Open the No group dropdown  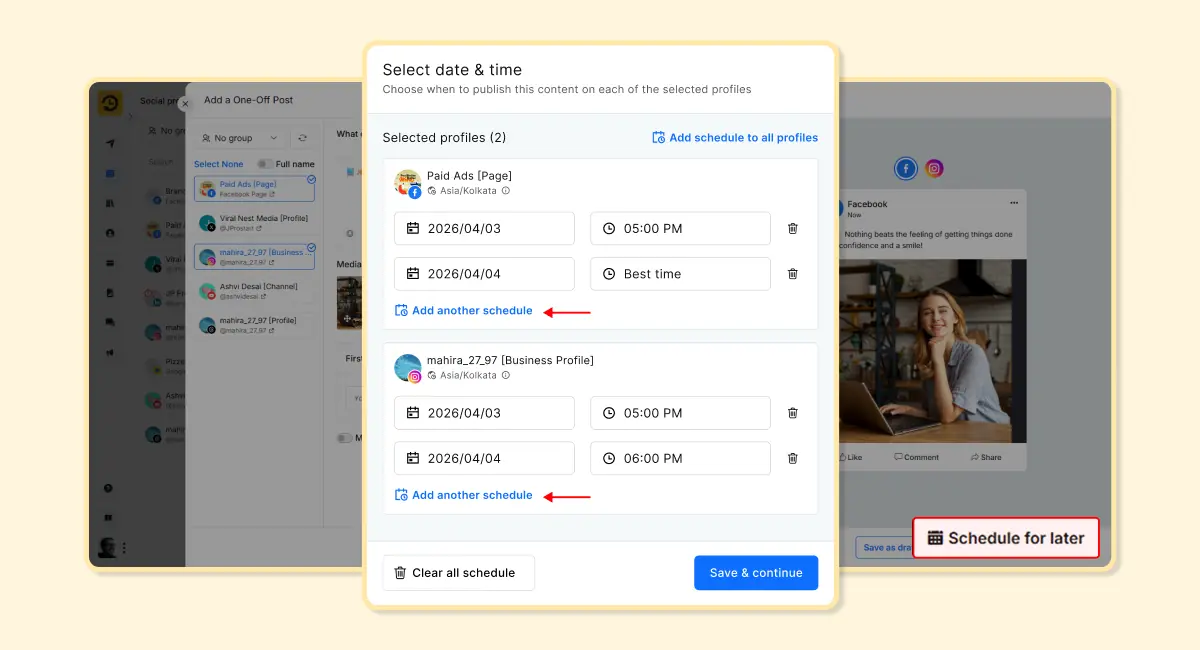238,138
